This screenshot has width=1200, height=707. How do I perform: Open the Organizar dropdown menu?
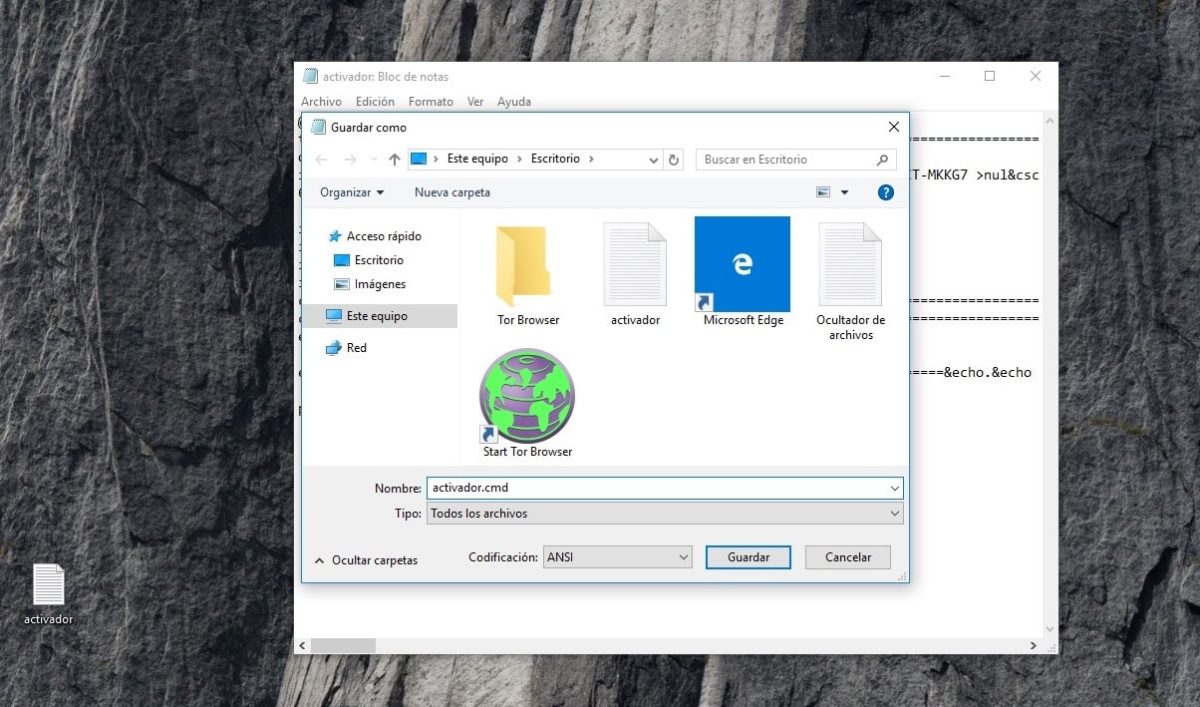[351, 192]
